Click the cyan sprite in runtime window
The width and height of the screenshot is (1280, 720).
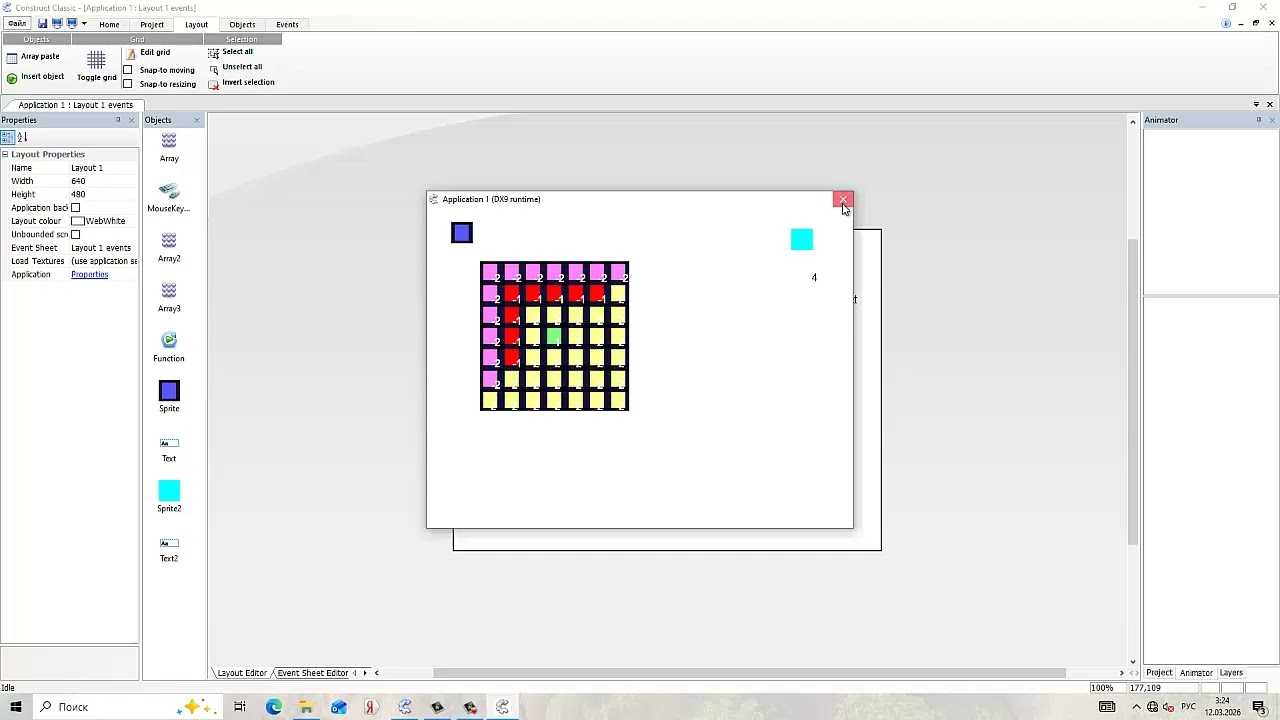point(802,239)
